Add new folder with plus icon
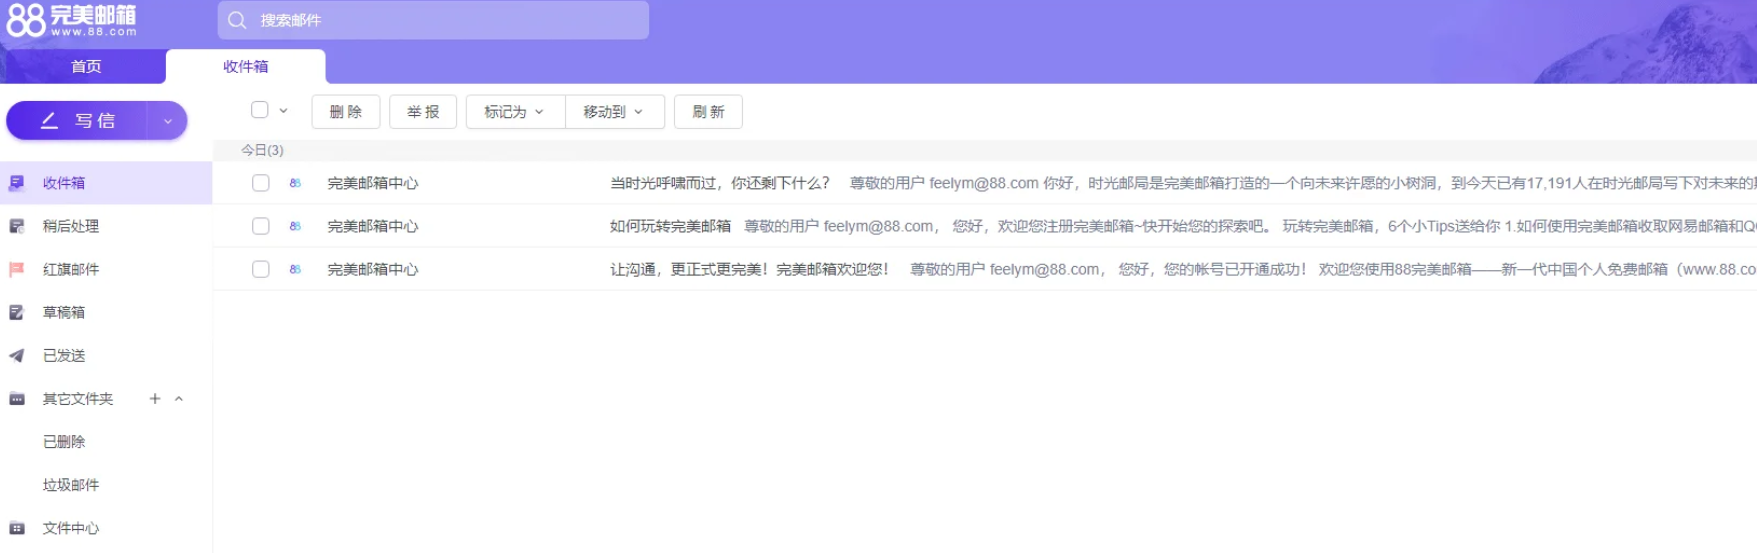This screenshot has width=1757, height=553. [155, 398]
